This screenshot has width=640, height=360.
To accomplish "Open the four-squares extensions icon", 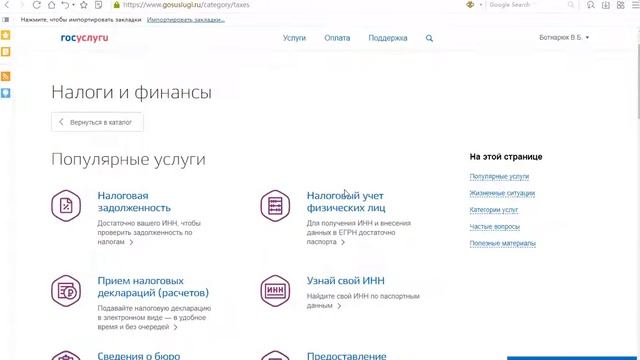I will [x=620, y=5].
